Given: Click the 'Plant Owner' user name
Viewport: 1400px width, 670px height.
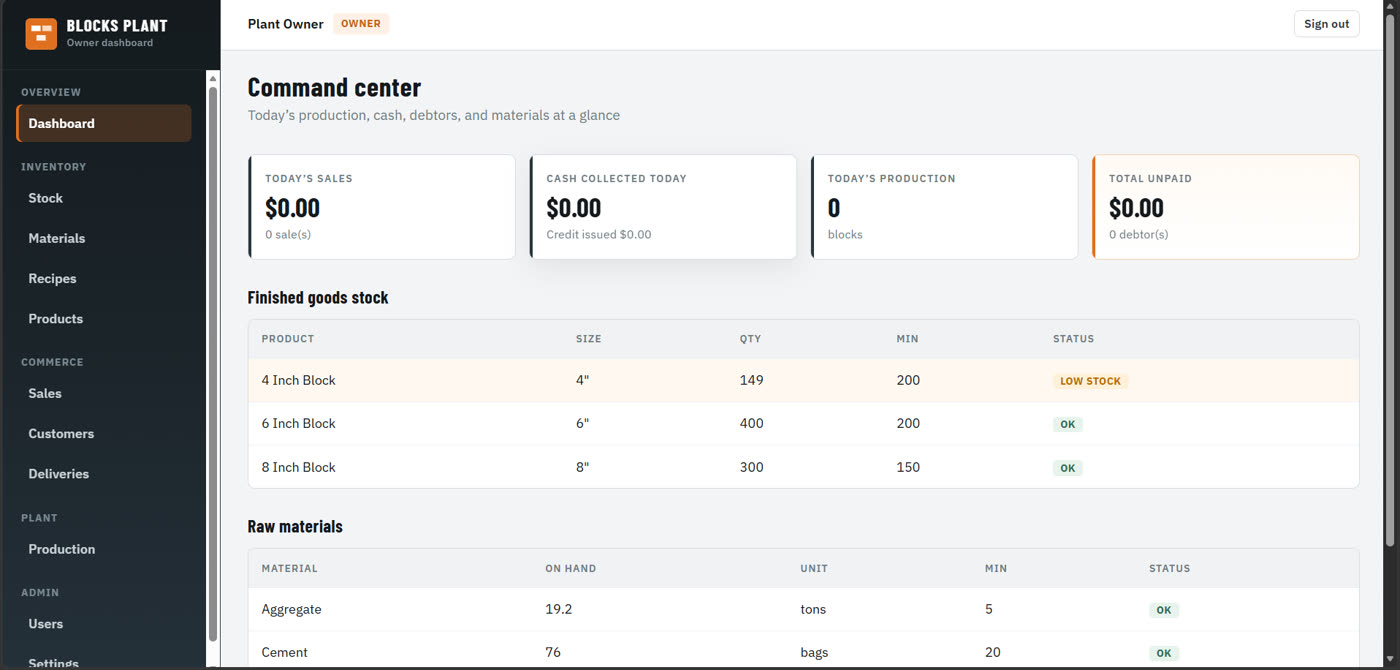Looking at the screenshot, I should [286, 24].
